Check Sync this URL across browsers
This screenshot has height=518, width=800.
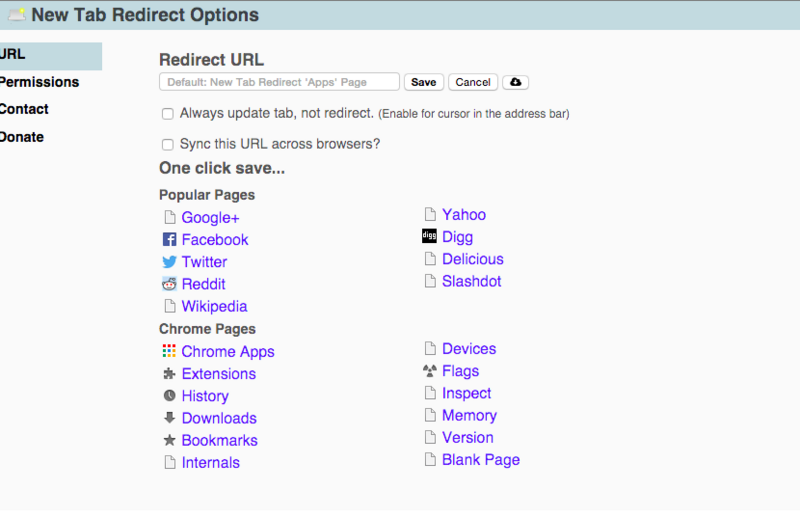click(x=167, y=144)
